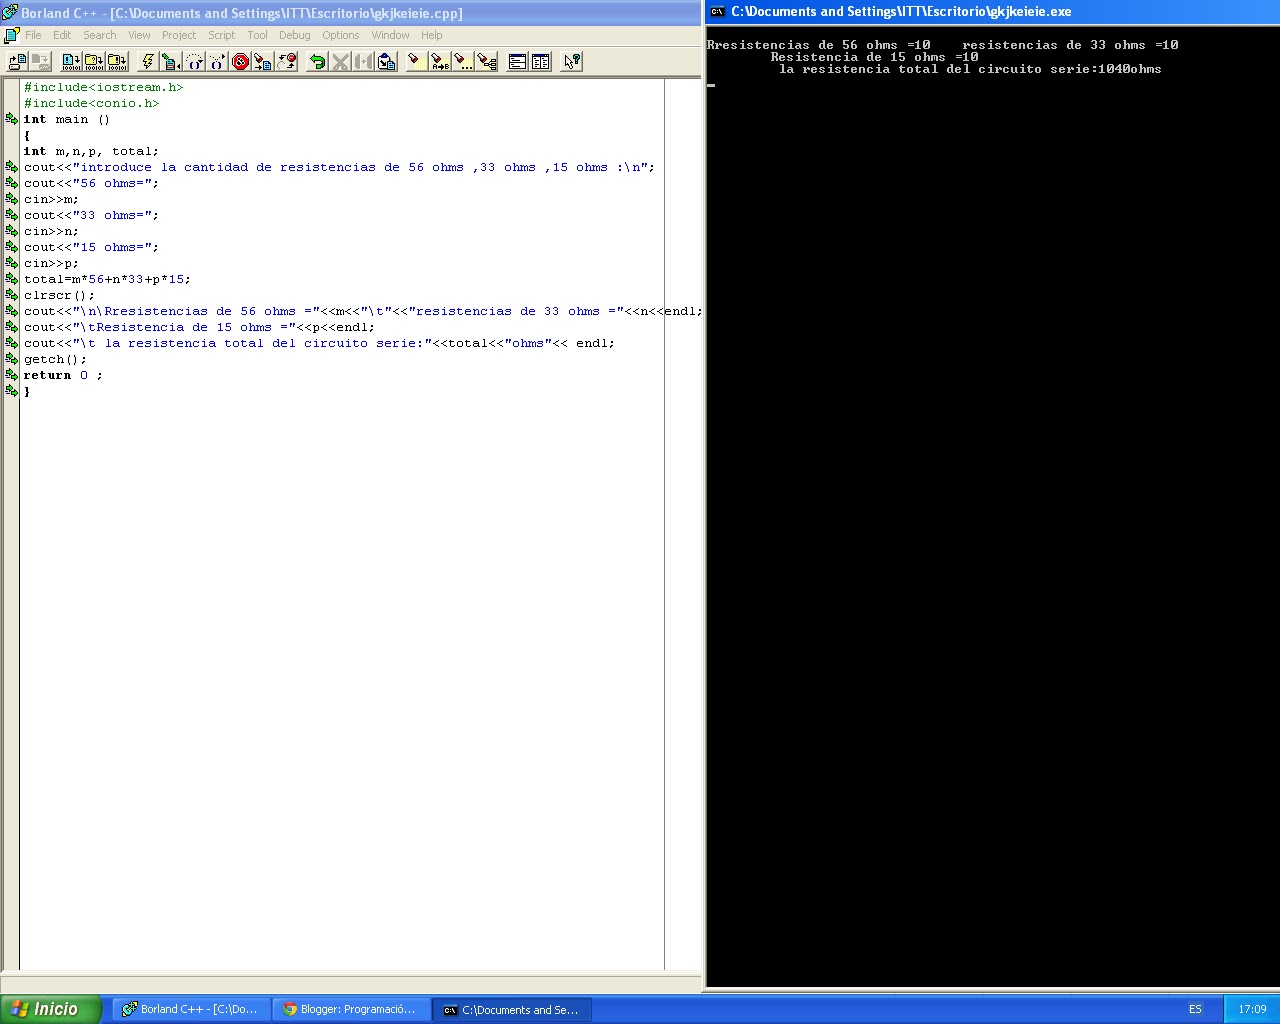Image resolution: width=1280 pixels, height=1024 pixels.
Task: Click the Paste clipboard toolbar icon
Action: coord(387,61)
